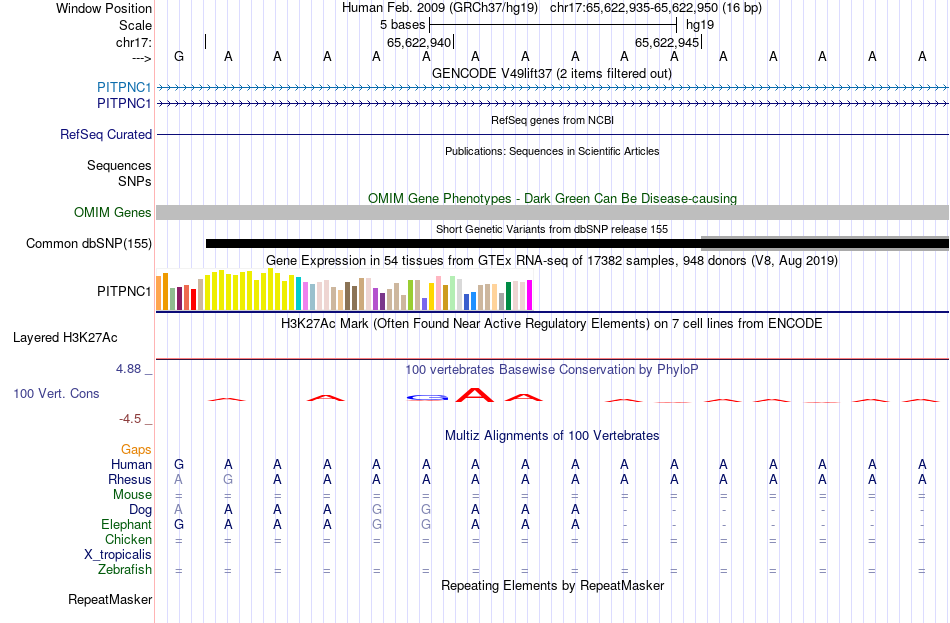950x623 pixels.
Task: Click the G base in the reference sequence row
Action: coord(179,56)
